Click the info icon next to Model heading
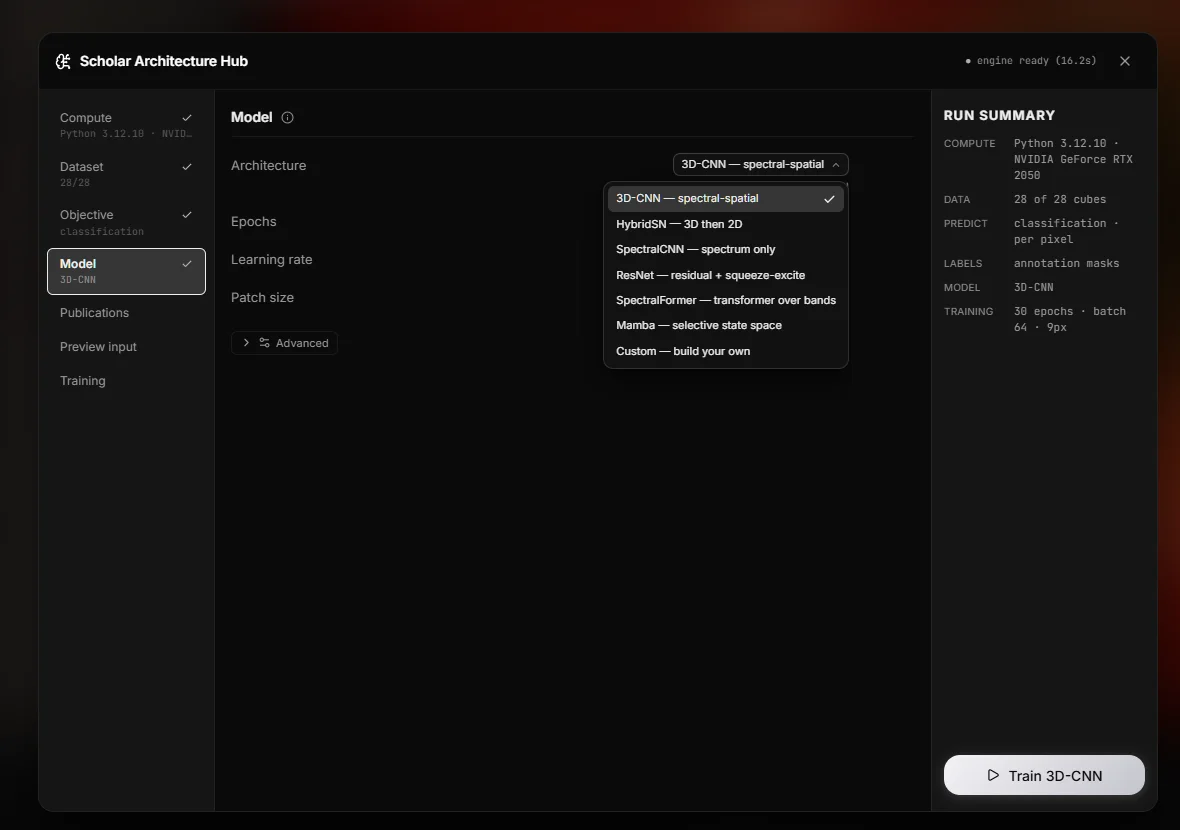1180x830 pixels. click(287, 117)
